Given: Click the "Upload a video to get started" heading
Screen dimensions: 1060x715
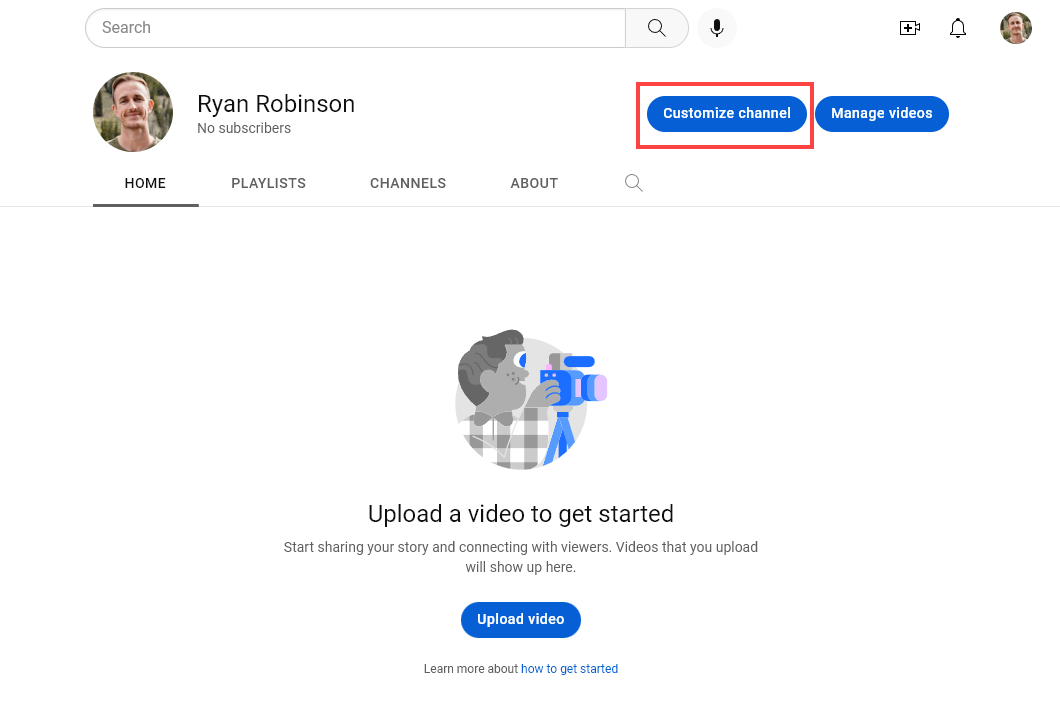Looking at the screenshot, I should tap(520, 514).
